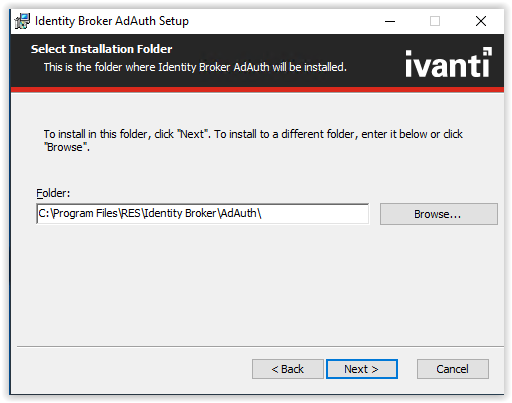Go to the previous step with < Back
This screenshot has width=512, height=403.
pos(288,369)
